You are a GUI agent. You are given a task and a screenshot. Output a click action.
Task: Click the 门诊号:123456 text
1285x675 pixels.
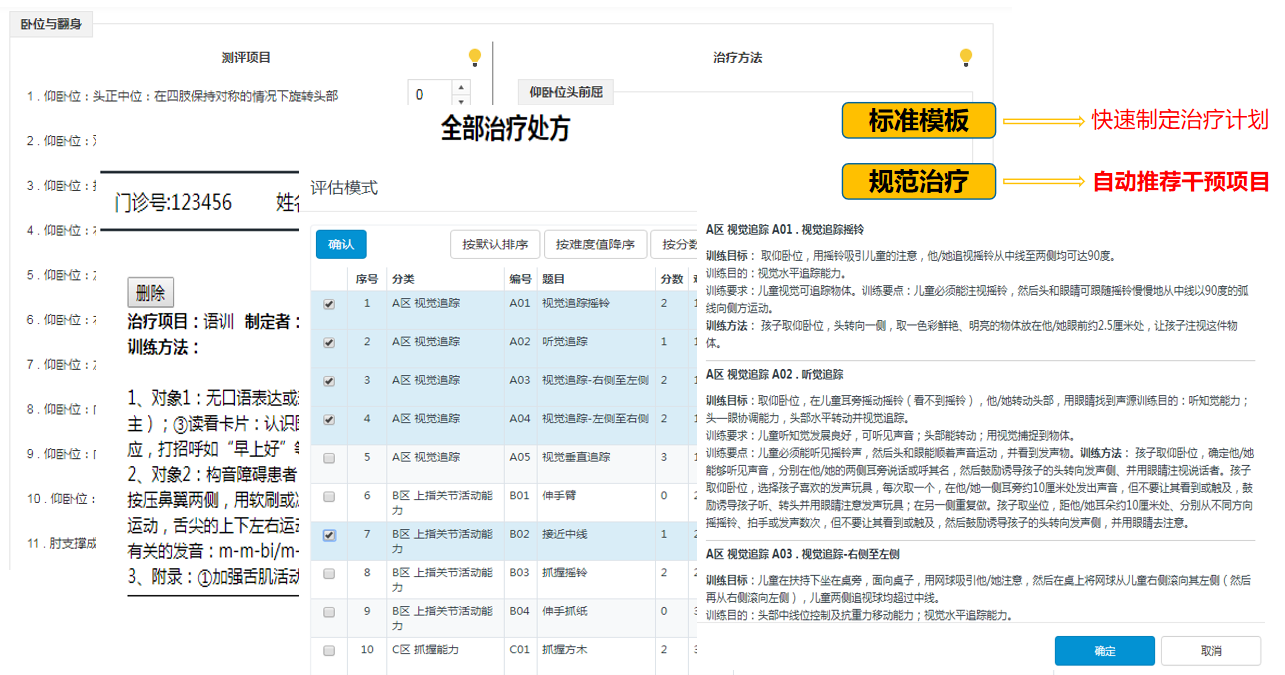tap(173, 203)
